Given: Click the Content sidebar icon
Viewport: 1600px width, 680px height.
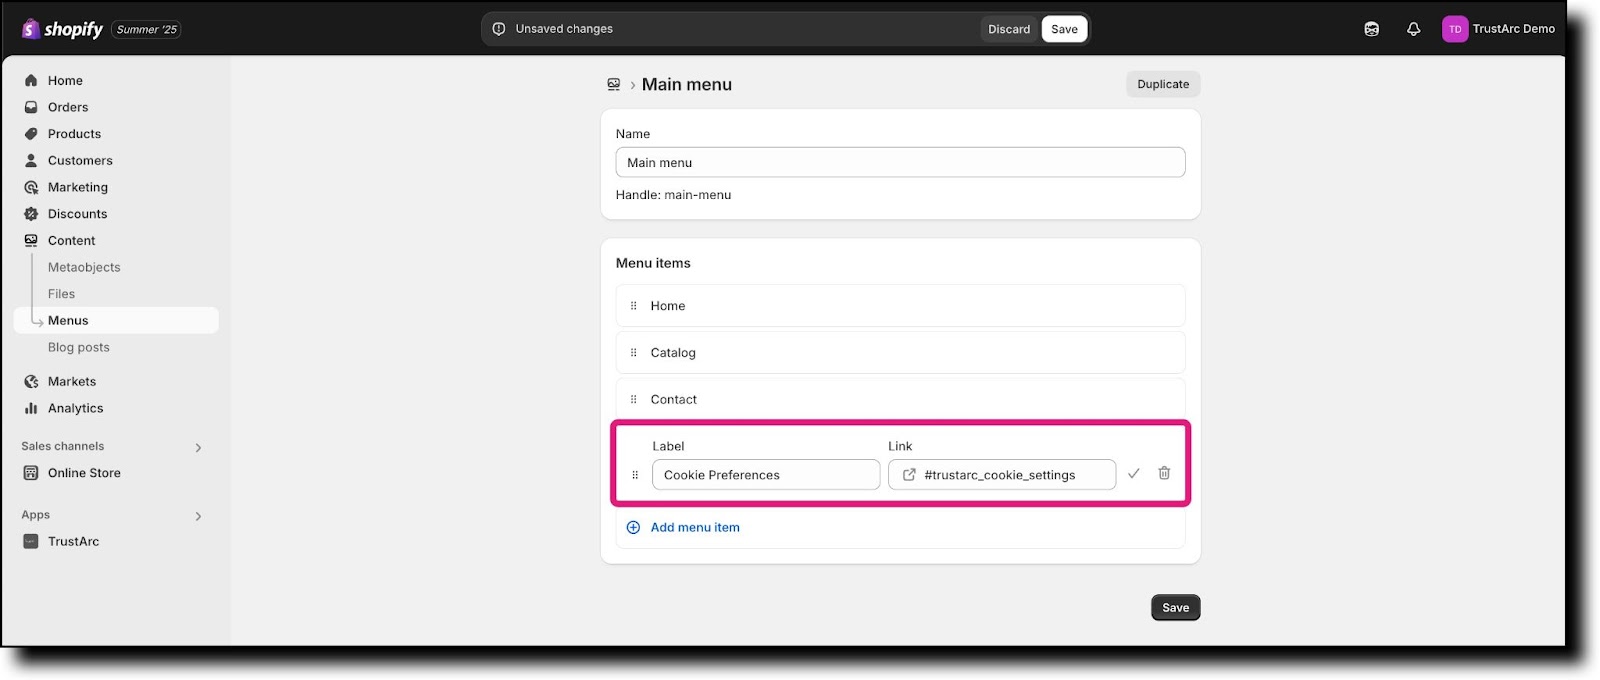Looking at the screenshot, I should click(x=31, y=240).
